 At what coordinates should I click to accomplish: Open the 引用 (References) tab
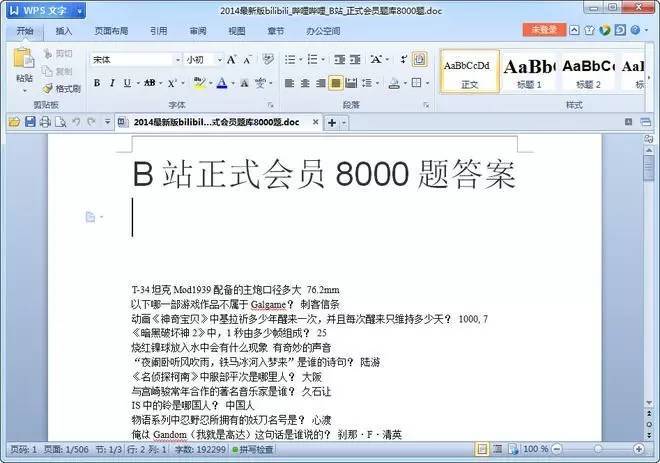158,31
